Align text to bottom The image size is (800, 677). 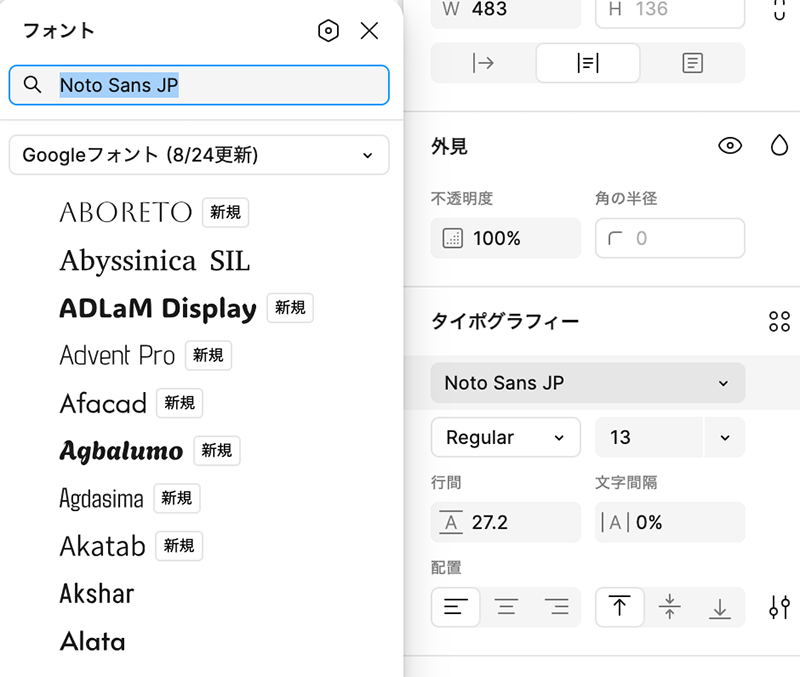point(720,607)
